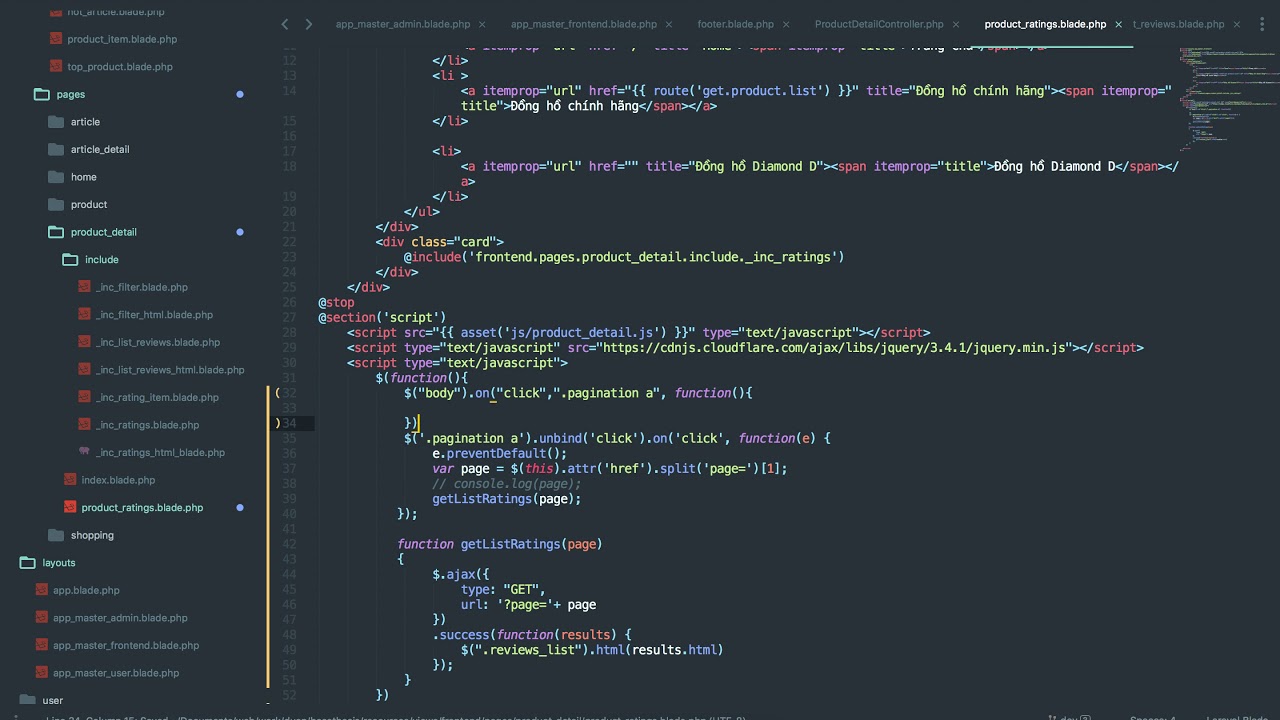1280x720 pixels.
Task: Expand the article_detail folder
Action: (56, 149)
